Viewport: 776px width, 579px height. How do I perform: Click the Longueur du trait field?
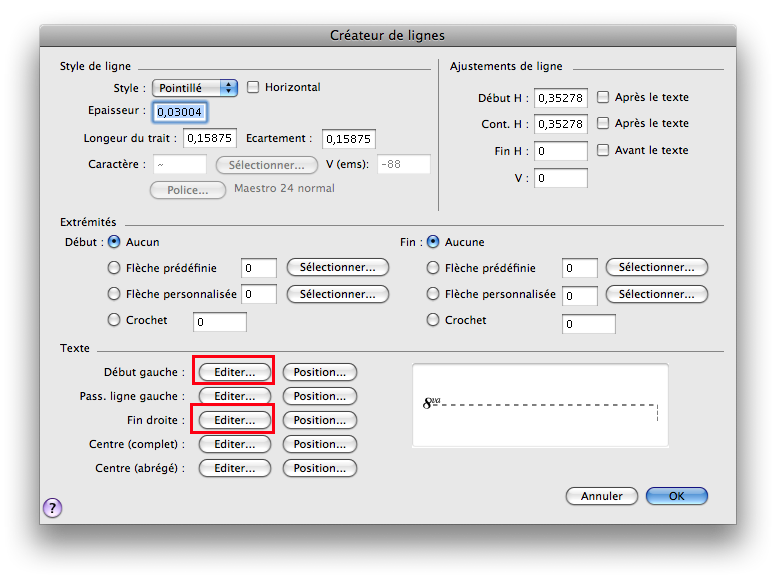pyautogui.click(x=208, y=139)
